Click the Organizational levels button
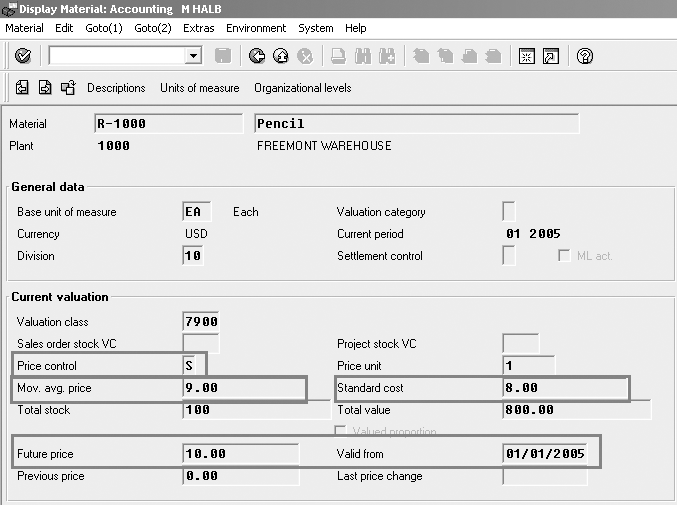 [x=302, y=88]
